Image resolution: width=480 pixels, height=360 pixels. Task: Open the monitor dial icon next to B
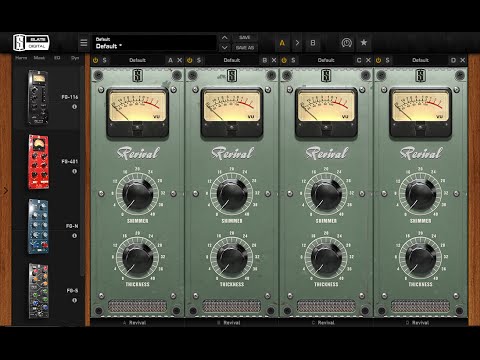point(347,43)
